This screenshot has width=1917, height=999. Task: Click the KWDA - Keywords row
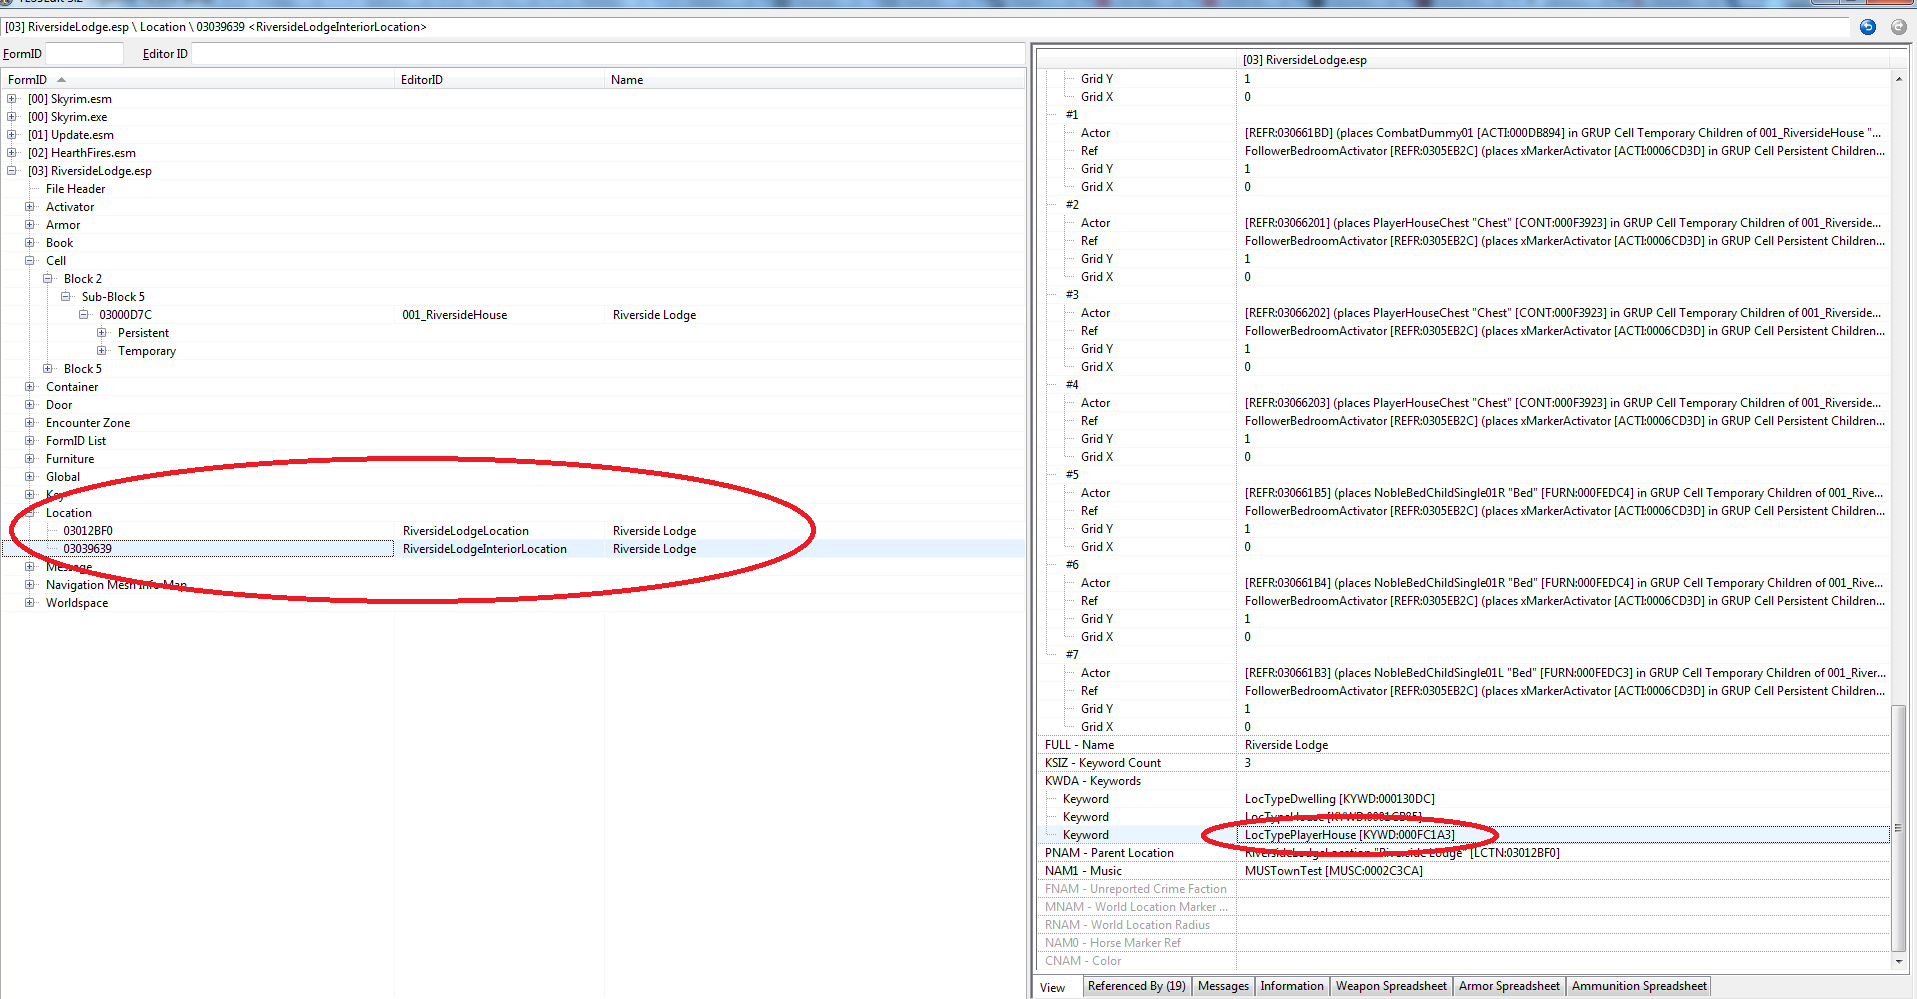tap(1463, 781)
